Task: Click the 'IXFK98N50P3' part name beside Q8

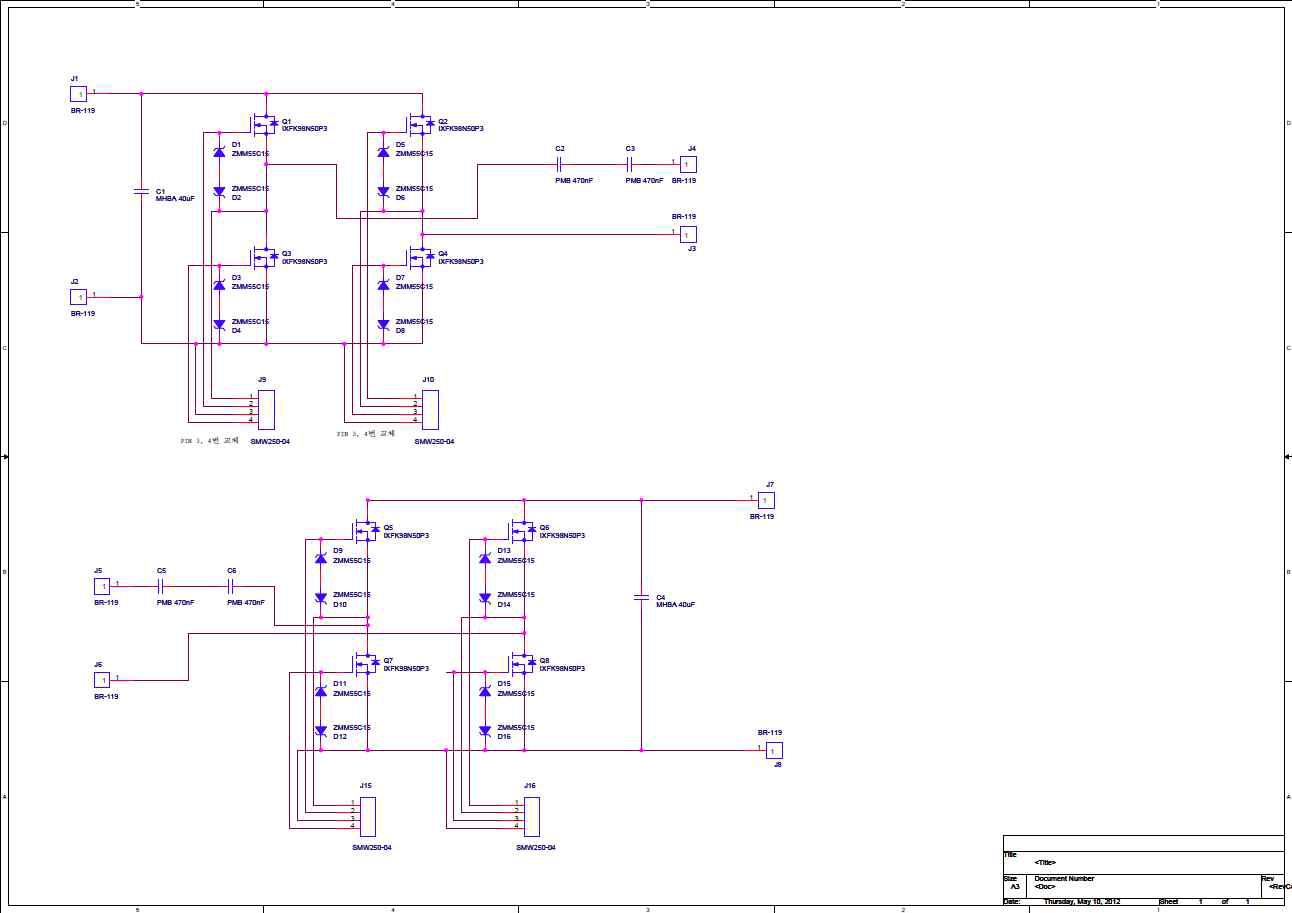Action: 562,669
